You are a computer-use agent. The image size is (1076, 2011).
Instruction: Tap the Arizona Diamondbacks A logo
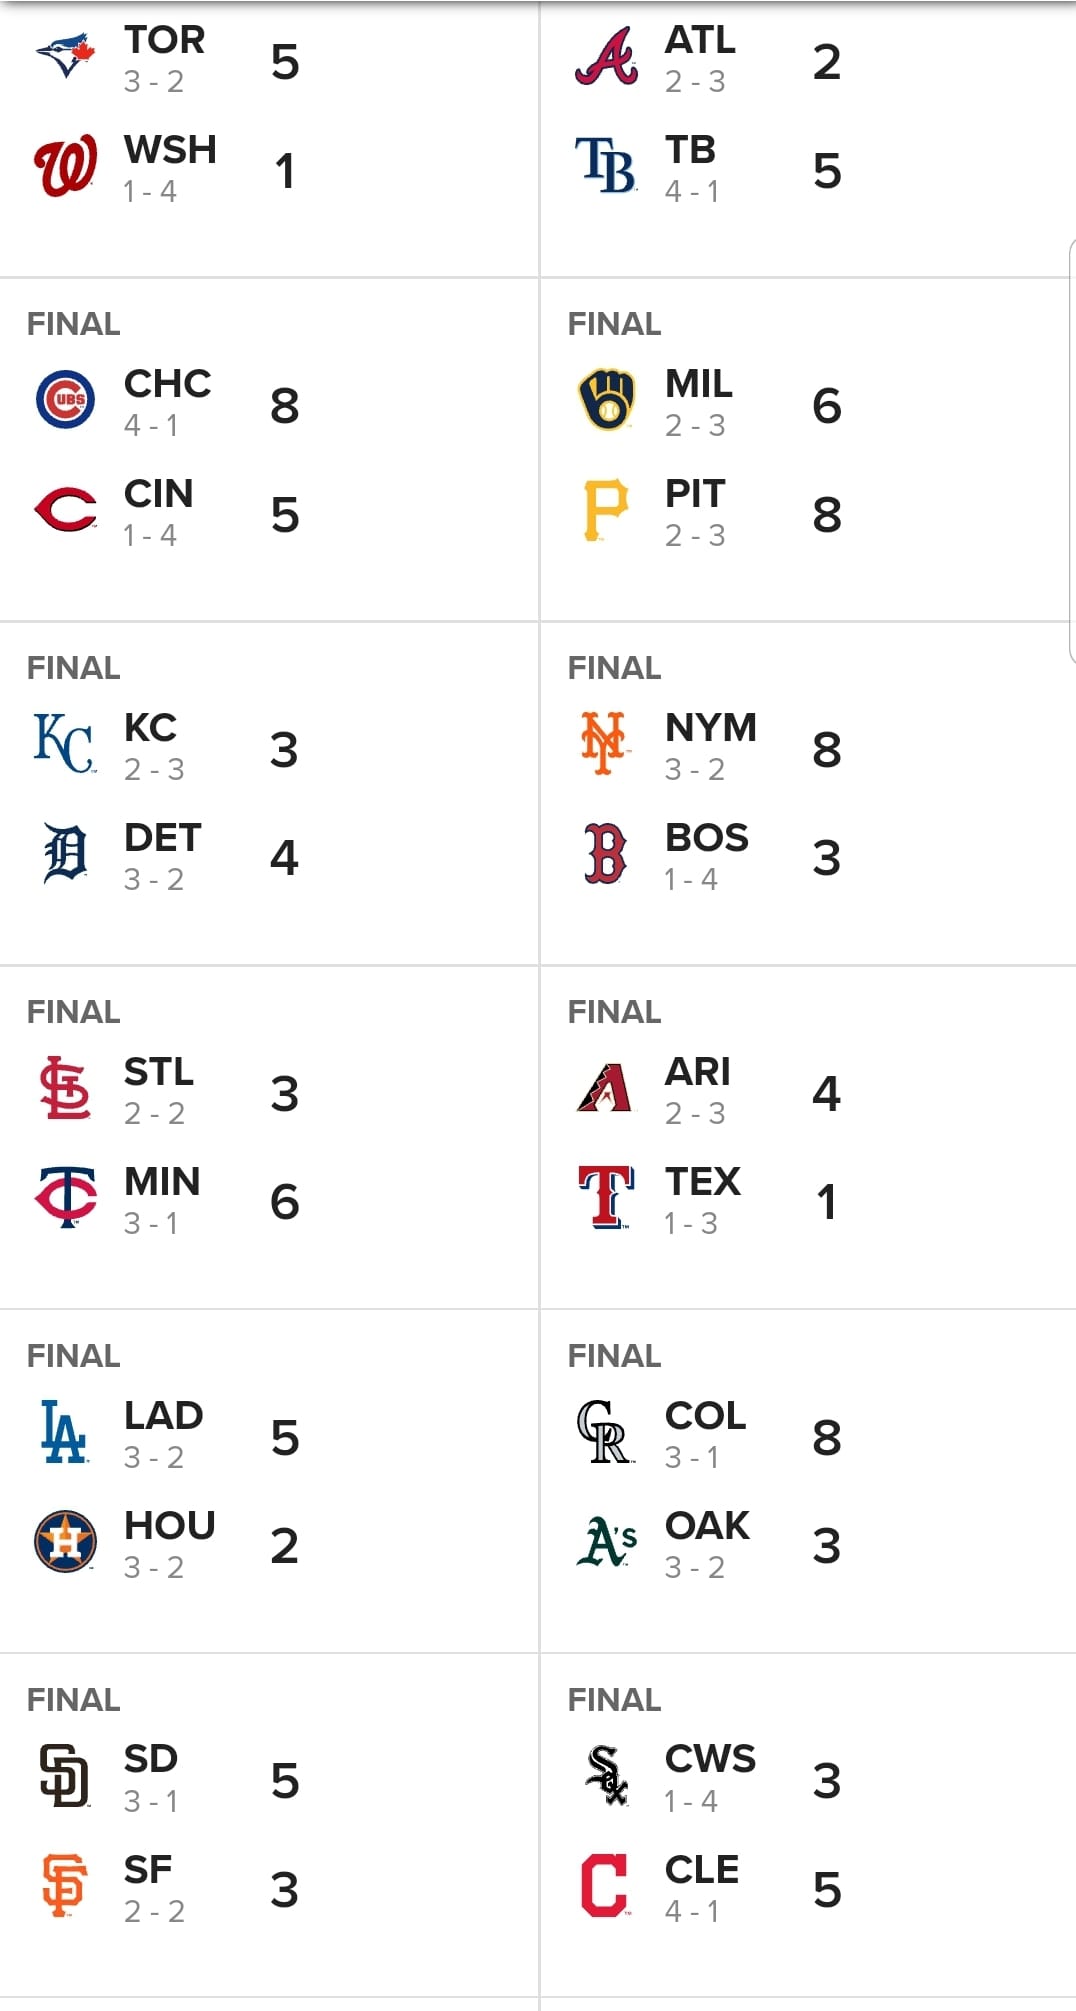click(x=605, y=1088)
